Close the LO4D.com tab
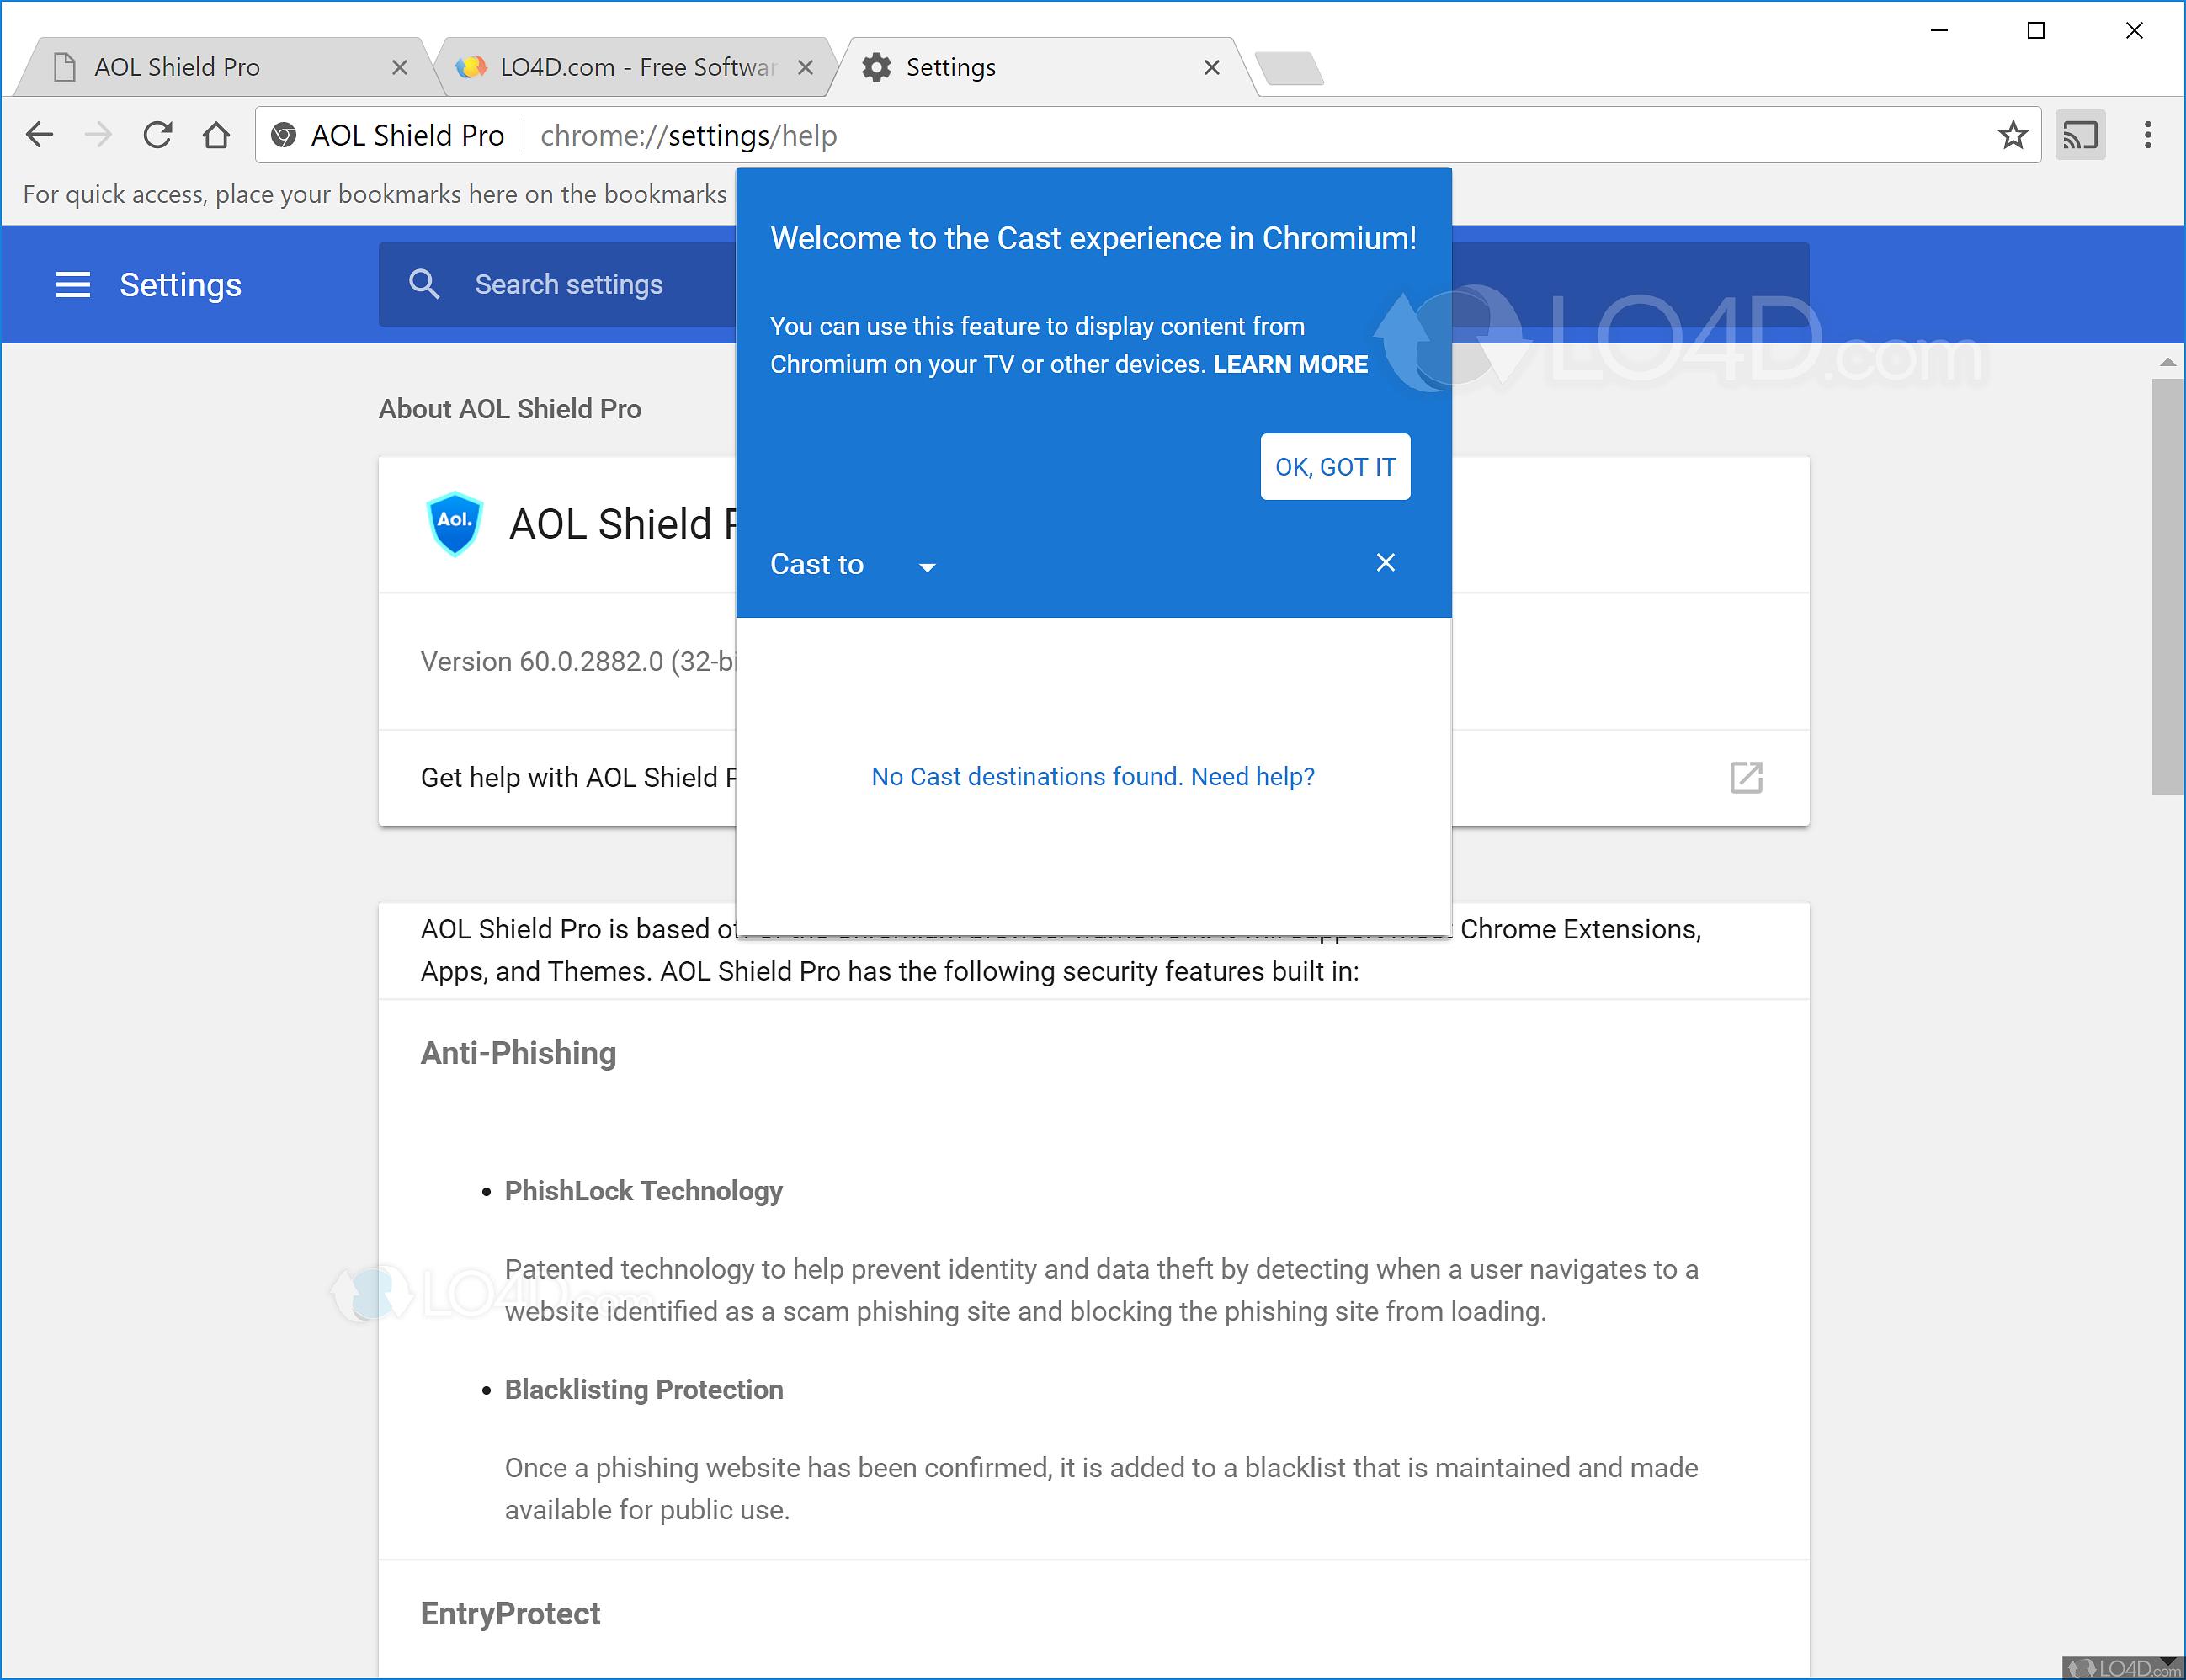The height and width of the screenshot is (1680, 2186). 806,67
